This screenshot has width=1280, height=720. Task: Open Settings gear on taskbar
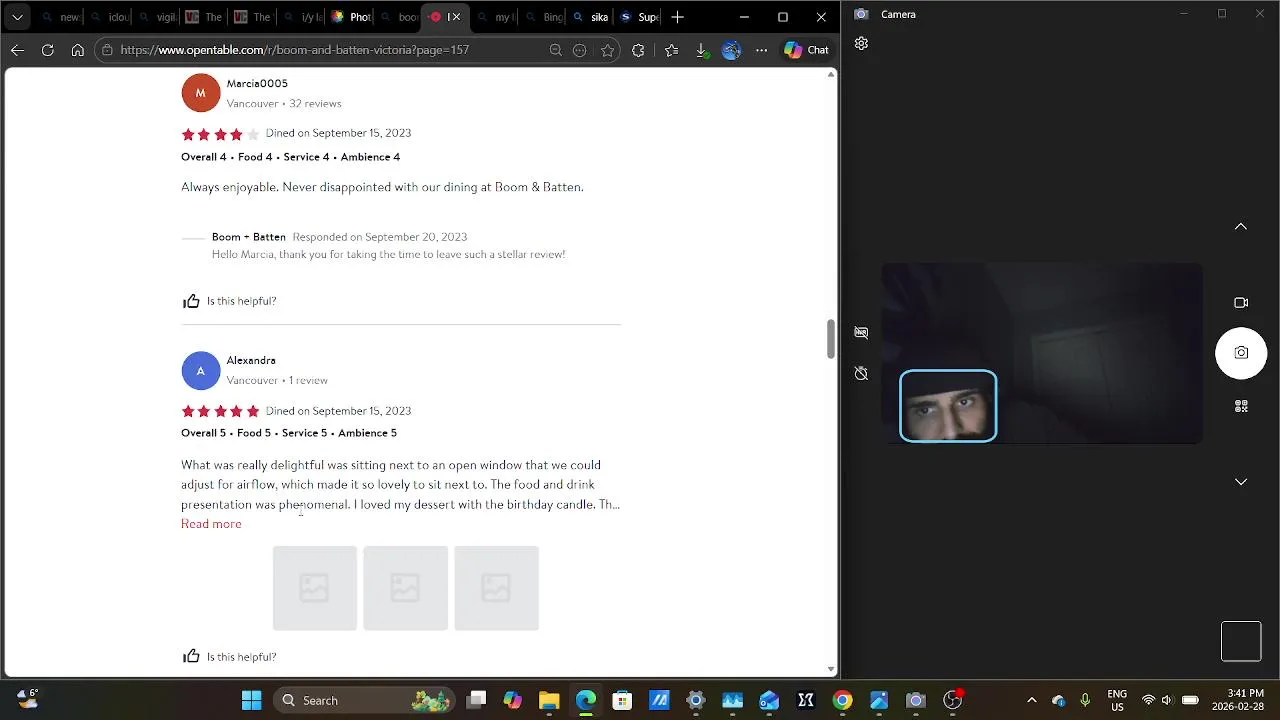tap(696, 700)
